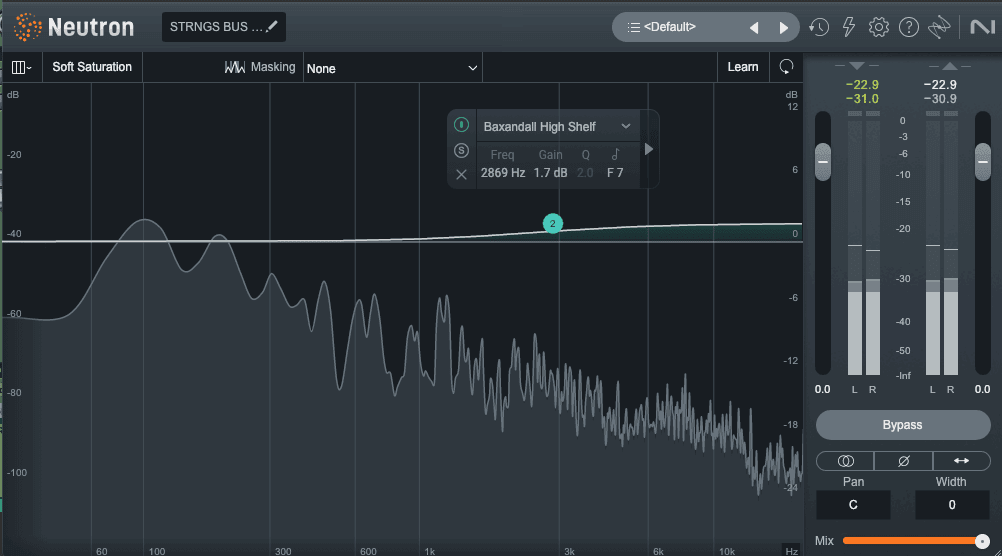Click the input RMS -31.0 readout
This screenshot has width=1002, height=556.
pyautogui.click(x=862, y=99)
